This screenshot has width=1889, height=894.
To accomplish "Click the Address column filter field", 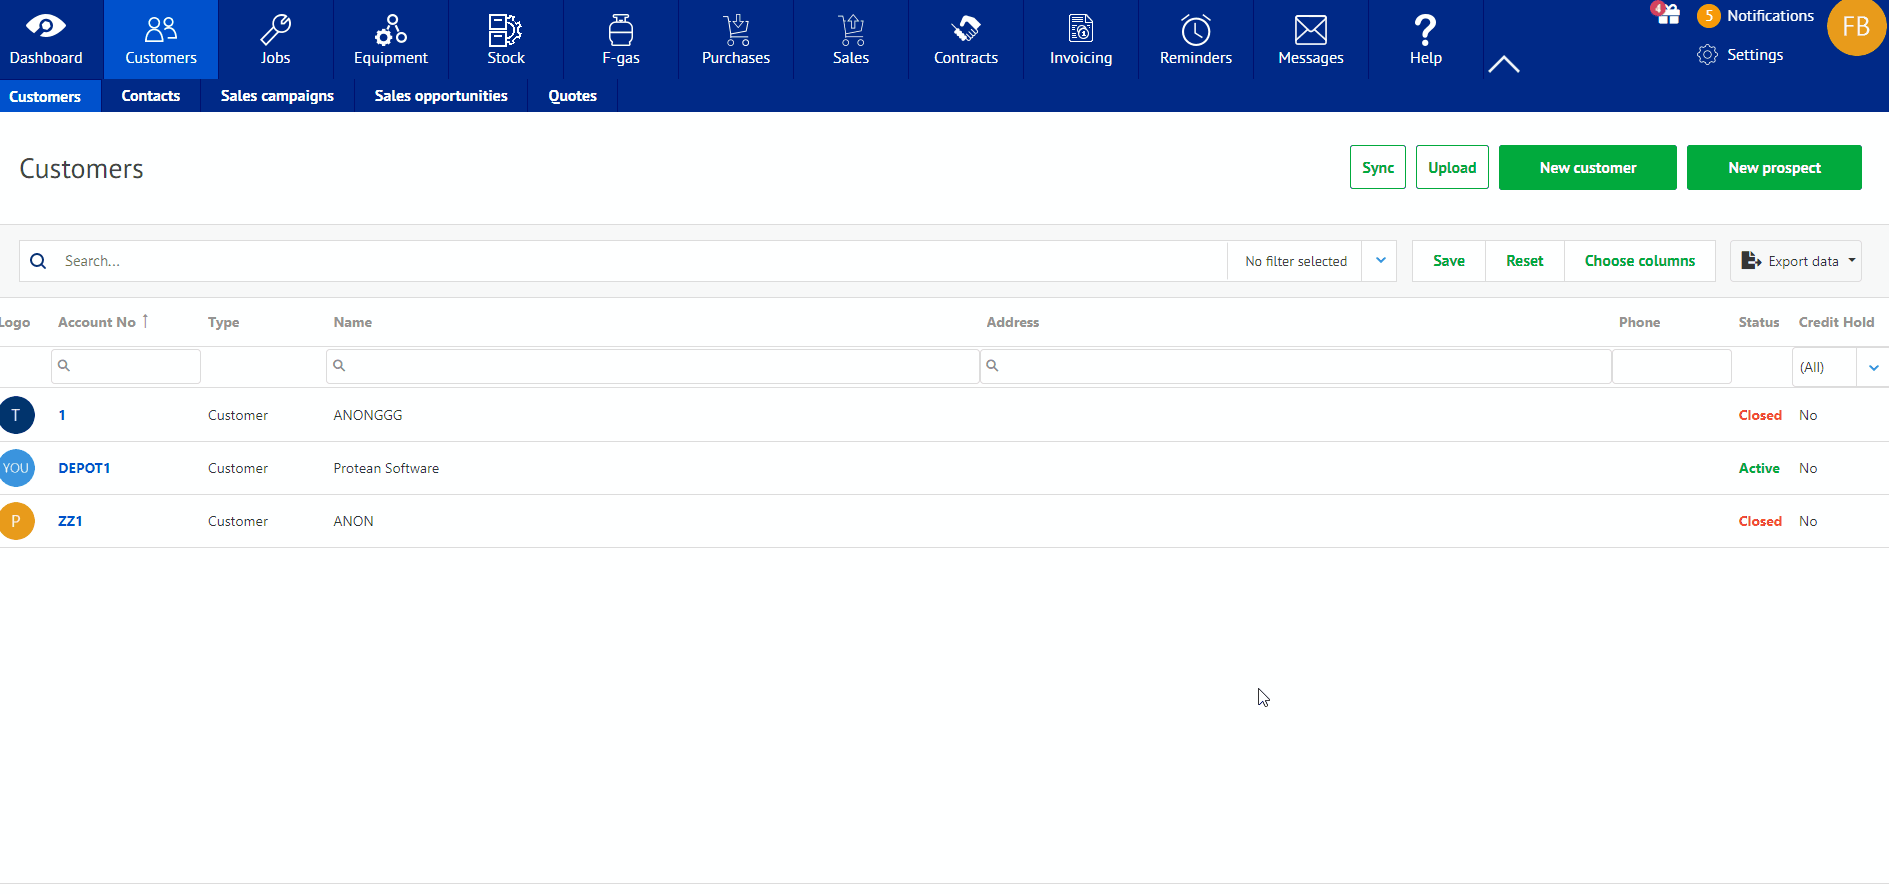I will coord(1296,366).
